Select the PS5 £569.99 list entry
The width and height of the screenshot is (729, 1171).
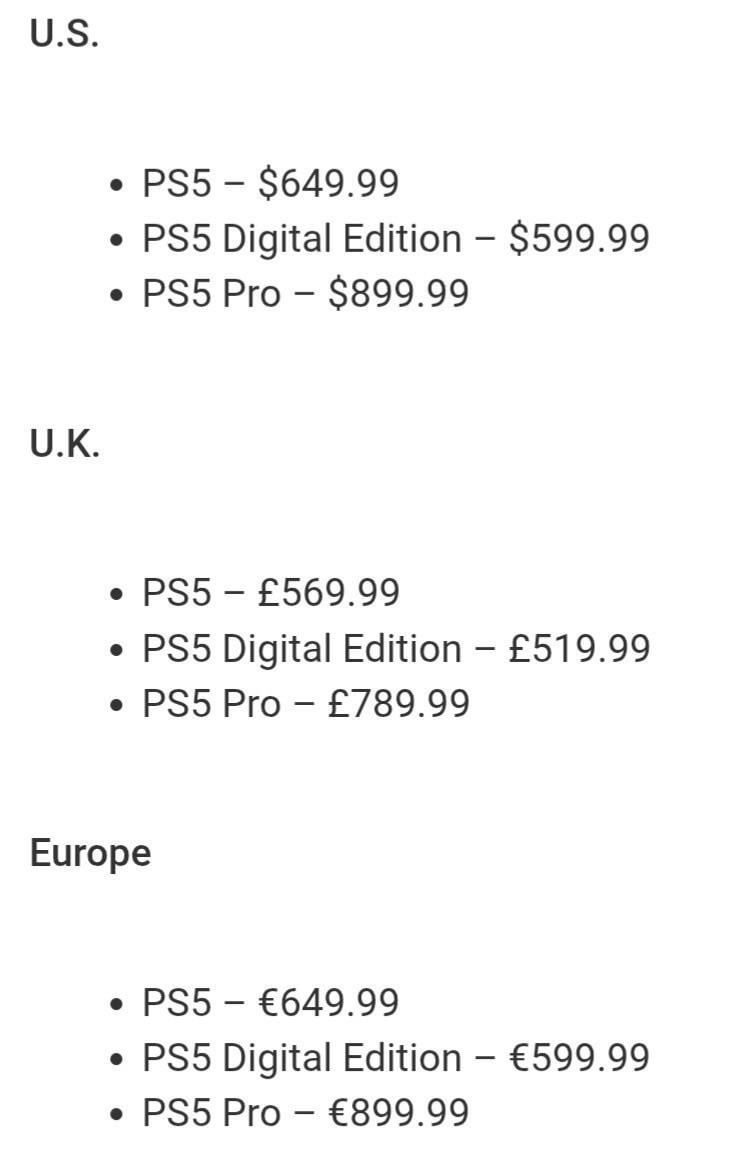270,593
